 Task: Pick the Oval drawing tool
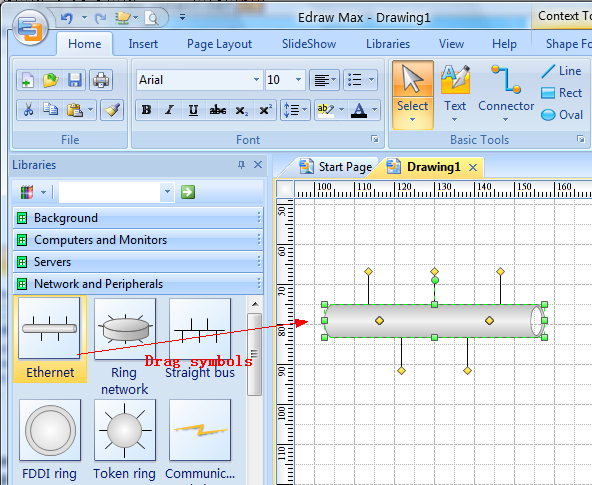tap(562, 115)
